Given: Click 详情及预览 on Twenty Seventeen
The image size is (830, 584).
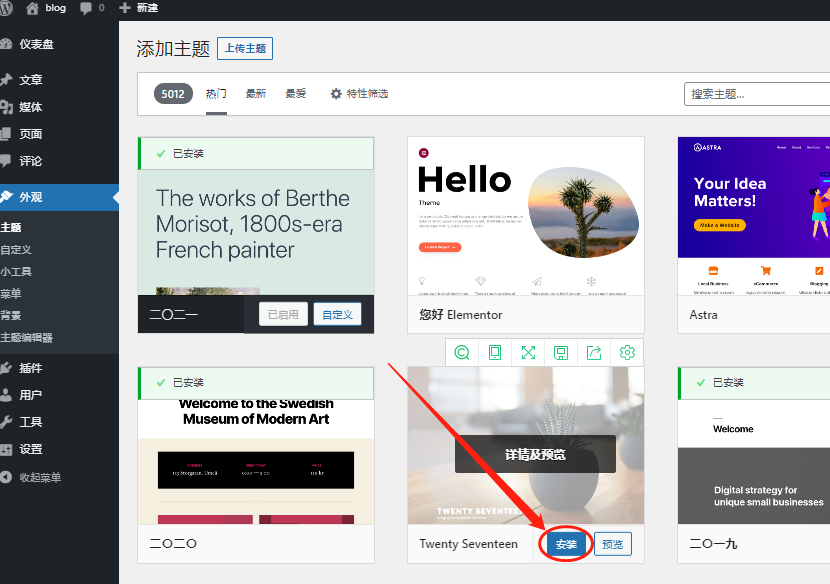Looking at the screenshot, I should [535, 454].
